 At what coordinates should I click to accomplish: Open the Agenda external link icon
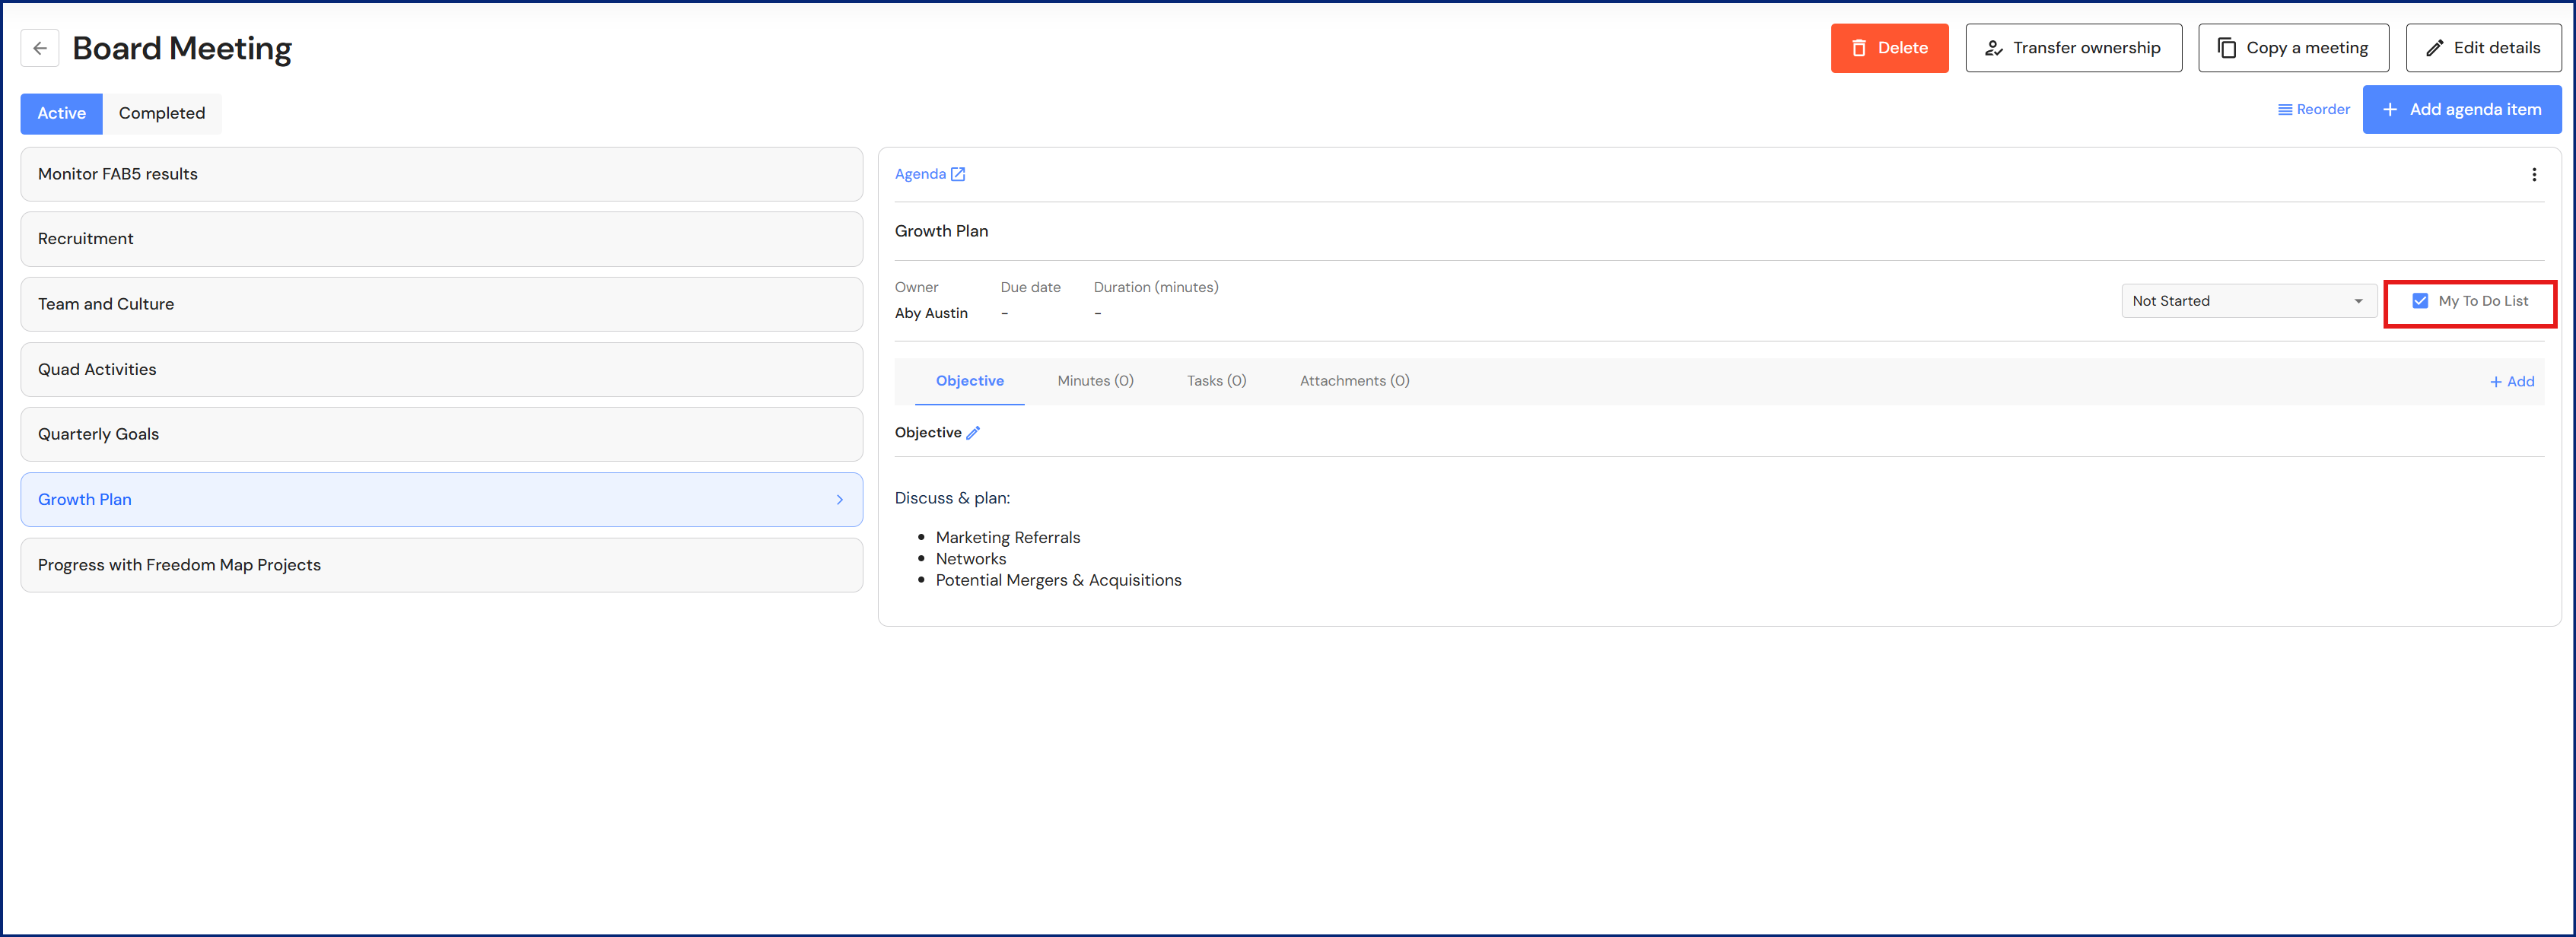(x=958, y=174)
